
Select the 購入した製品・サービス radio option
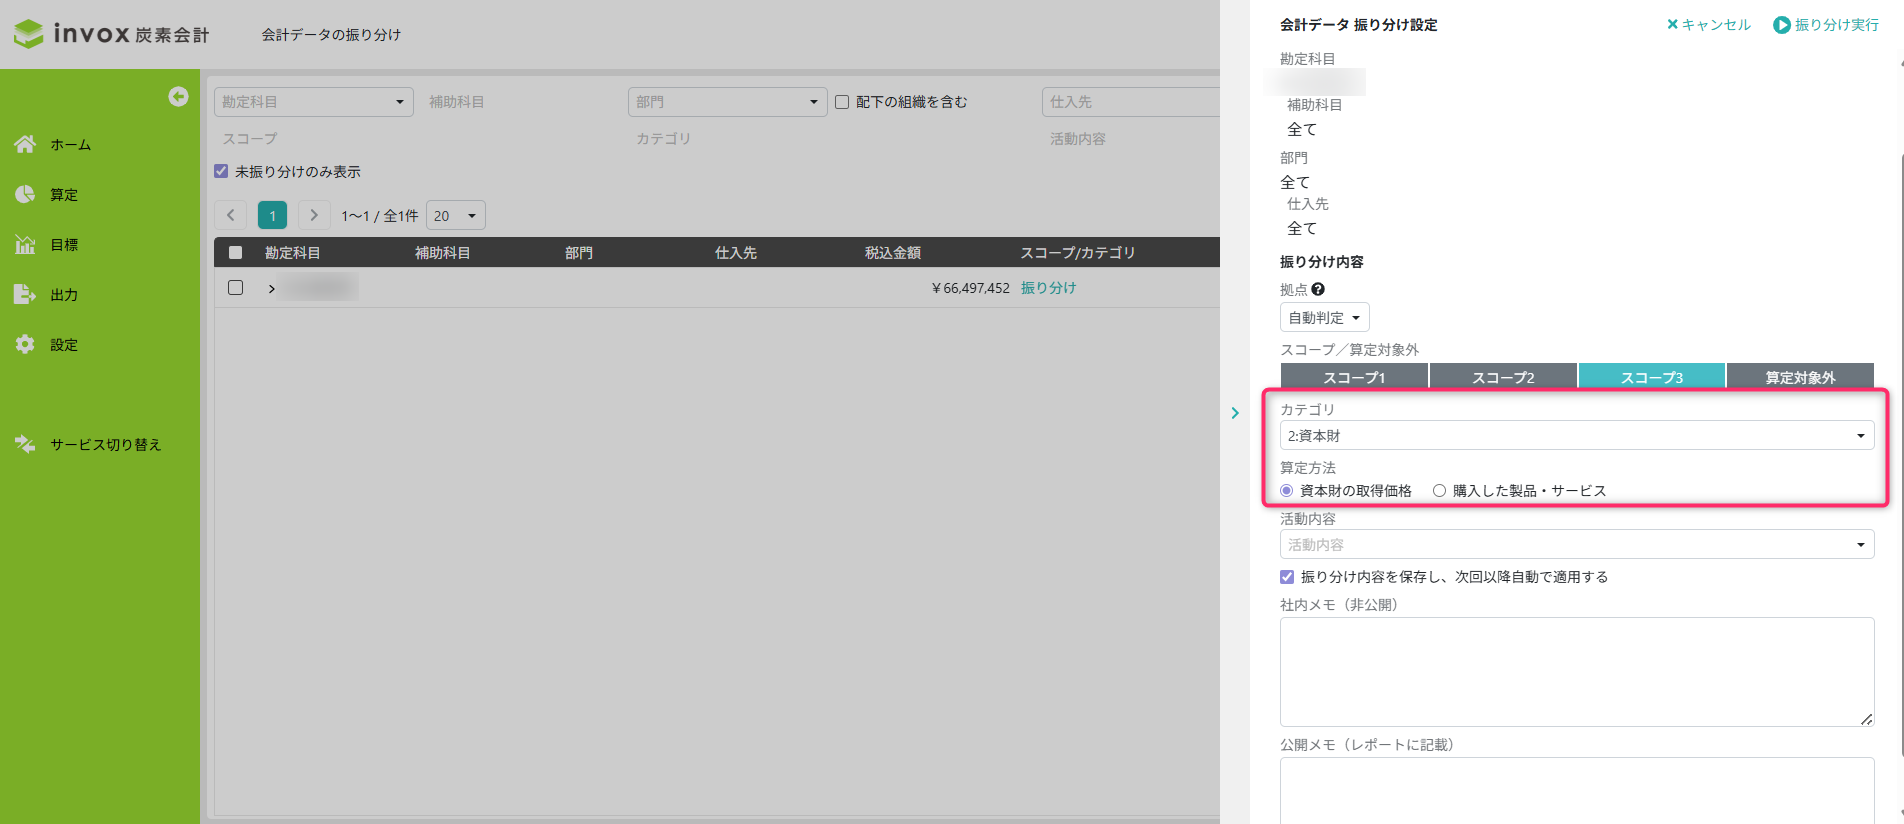click(1439, 490)
